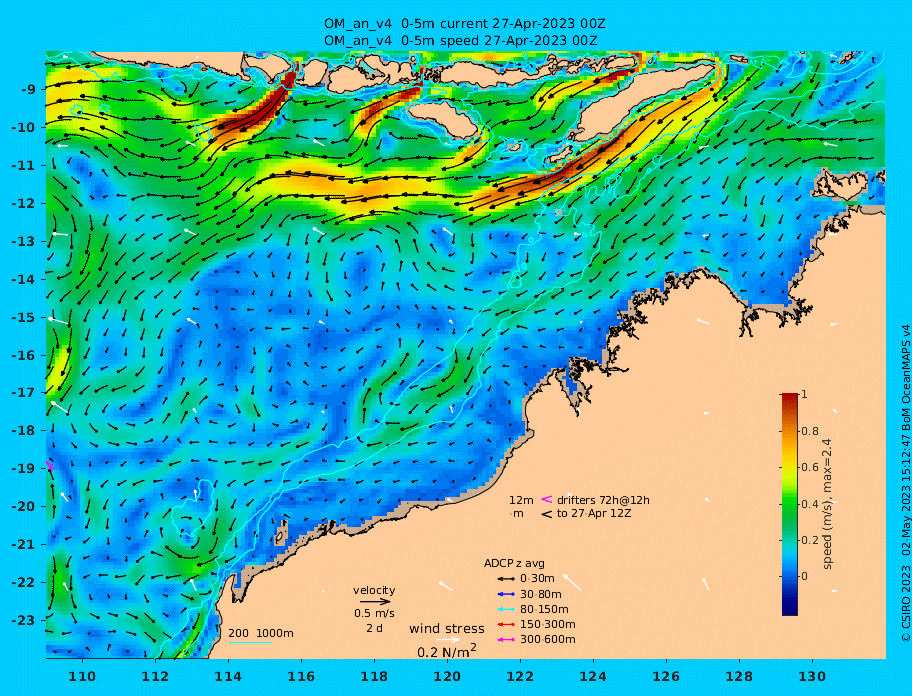
Task: Click the magenta drifter marker near latitude -19
Action: coord(50,466)
